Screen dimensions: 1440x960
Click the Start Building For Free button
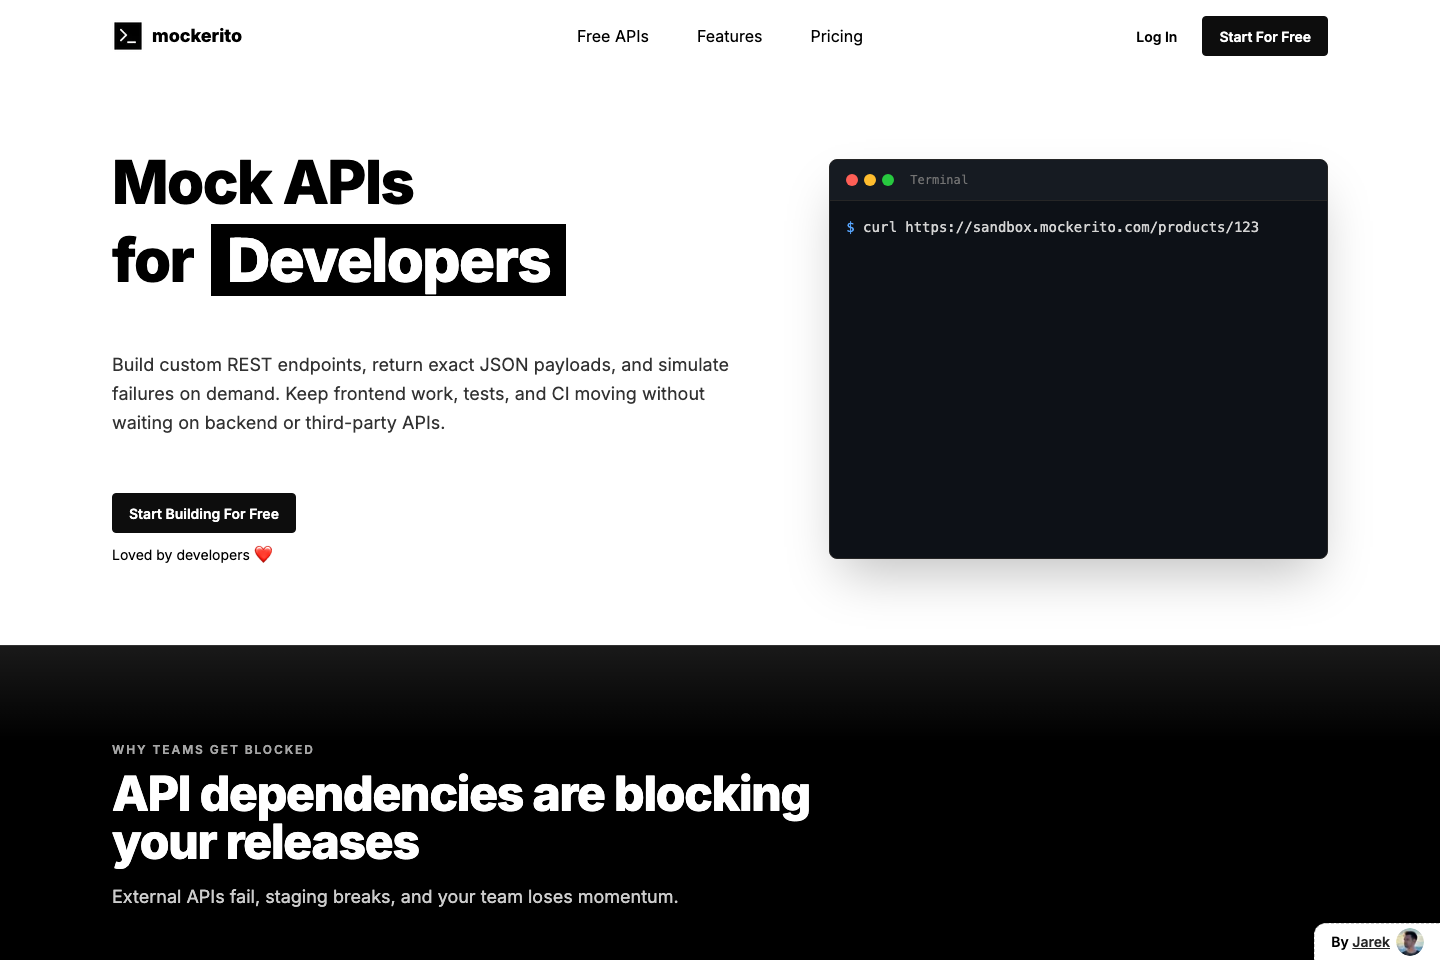point(204,513)
